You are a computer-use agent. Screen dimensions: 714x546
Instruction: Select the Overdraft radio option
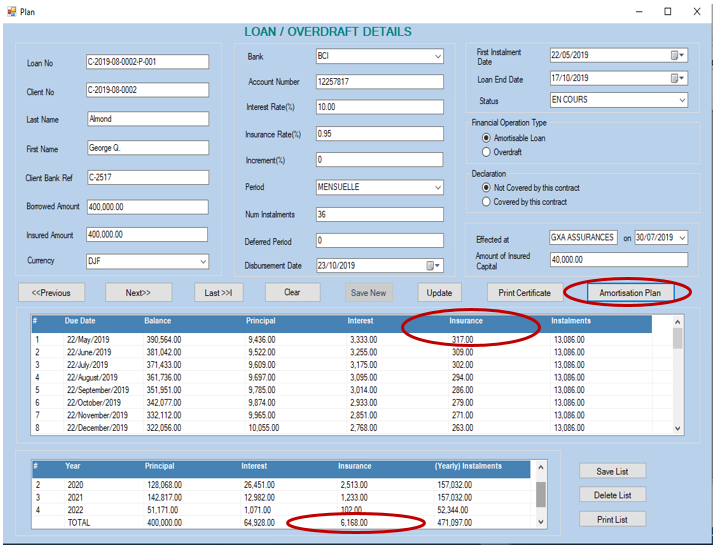487,152
